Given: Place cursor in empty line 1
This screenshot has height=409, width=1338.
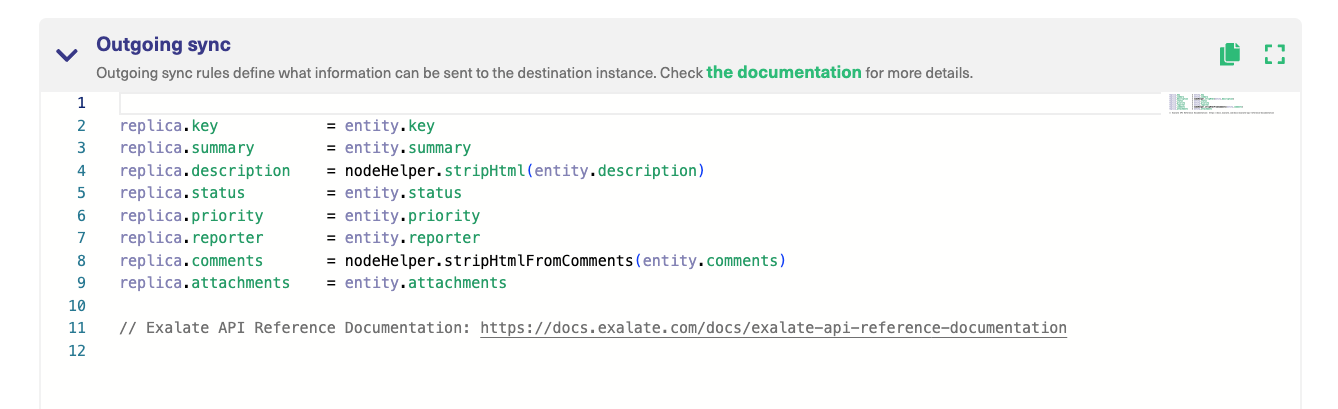Looking at the screenshot, I should click(x=640, y=103).
